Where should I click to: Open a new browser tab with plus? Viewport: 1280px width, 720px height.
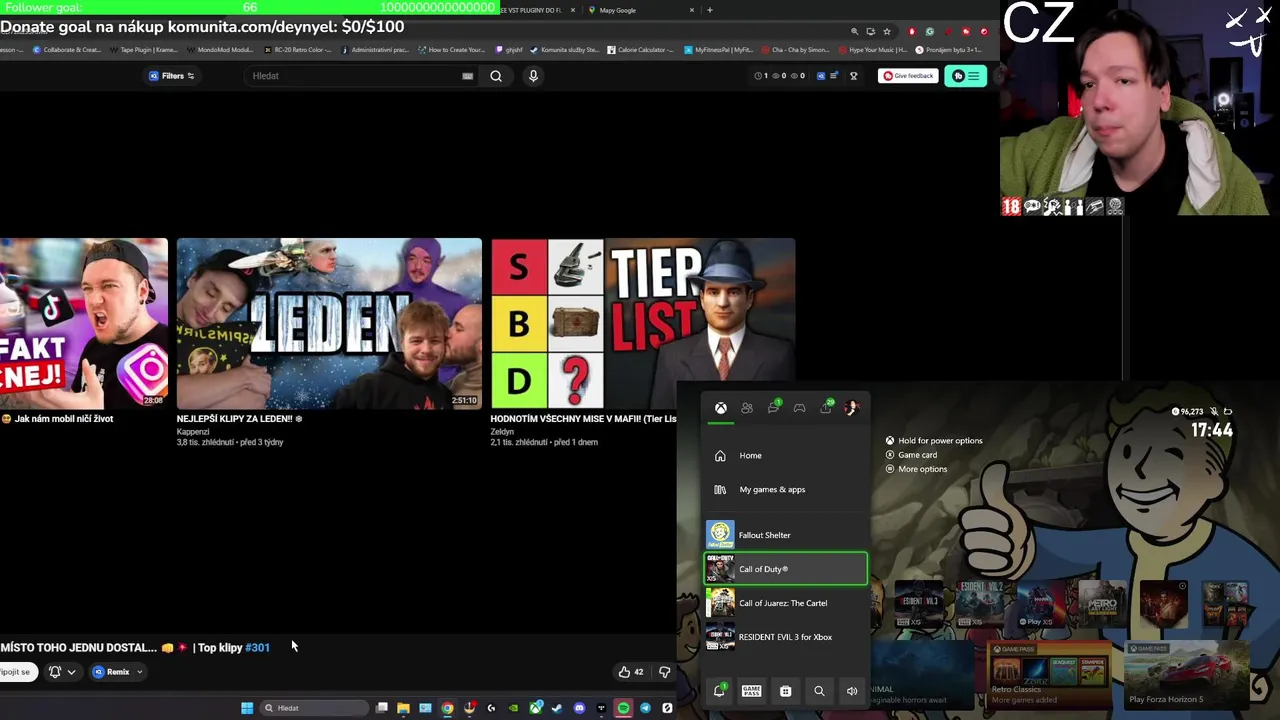[x=709, y=10]
